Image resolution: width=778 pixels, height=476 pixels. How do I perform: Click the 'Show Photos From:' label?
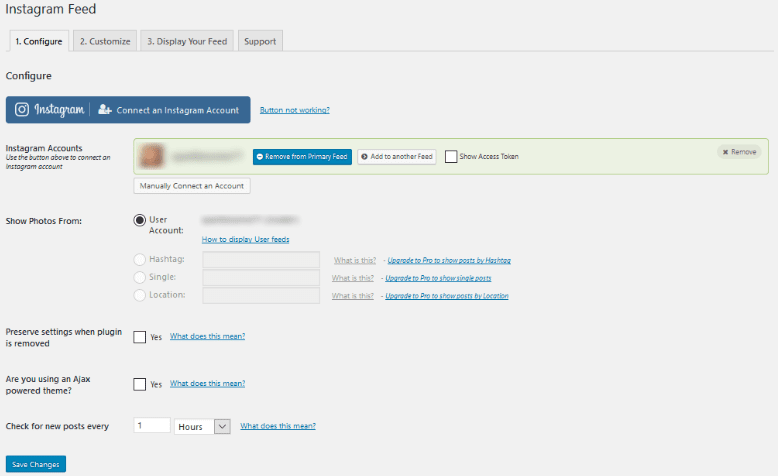pos(44,221)
